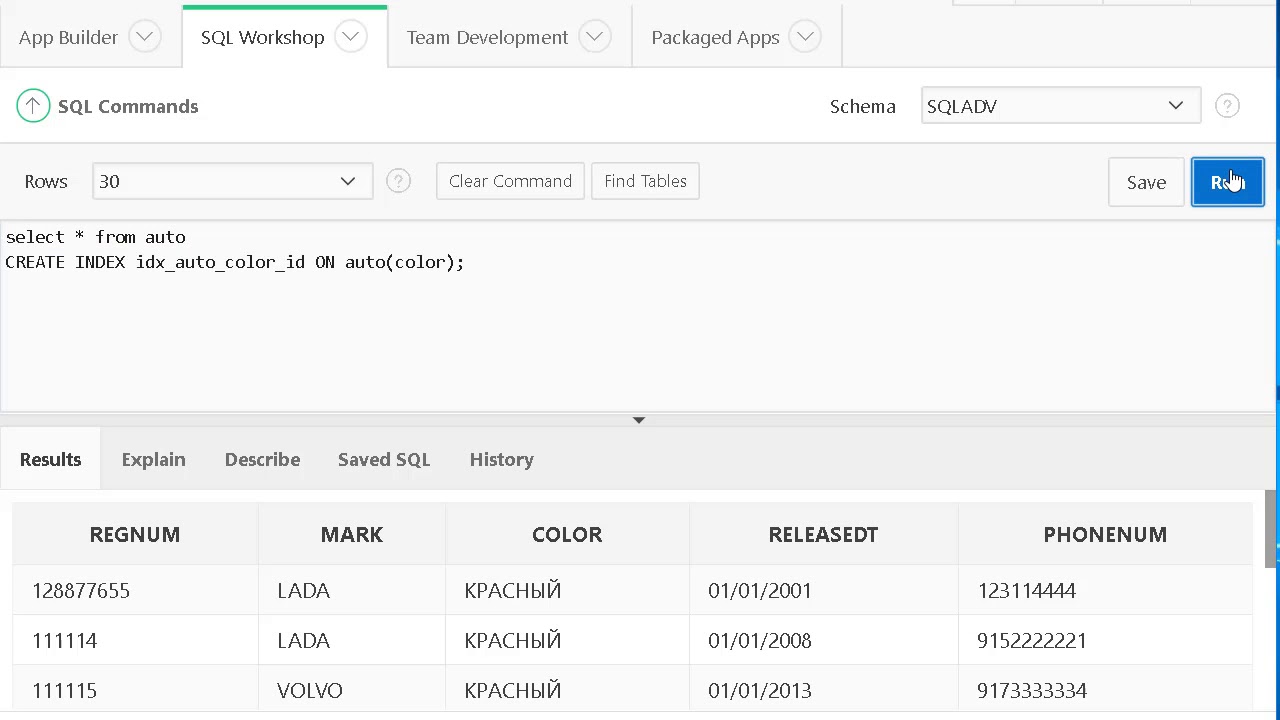Open the App Builder tab

click(x=68, y=37)
